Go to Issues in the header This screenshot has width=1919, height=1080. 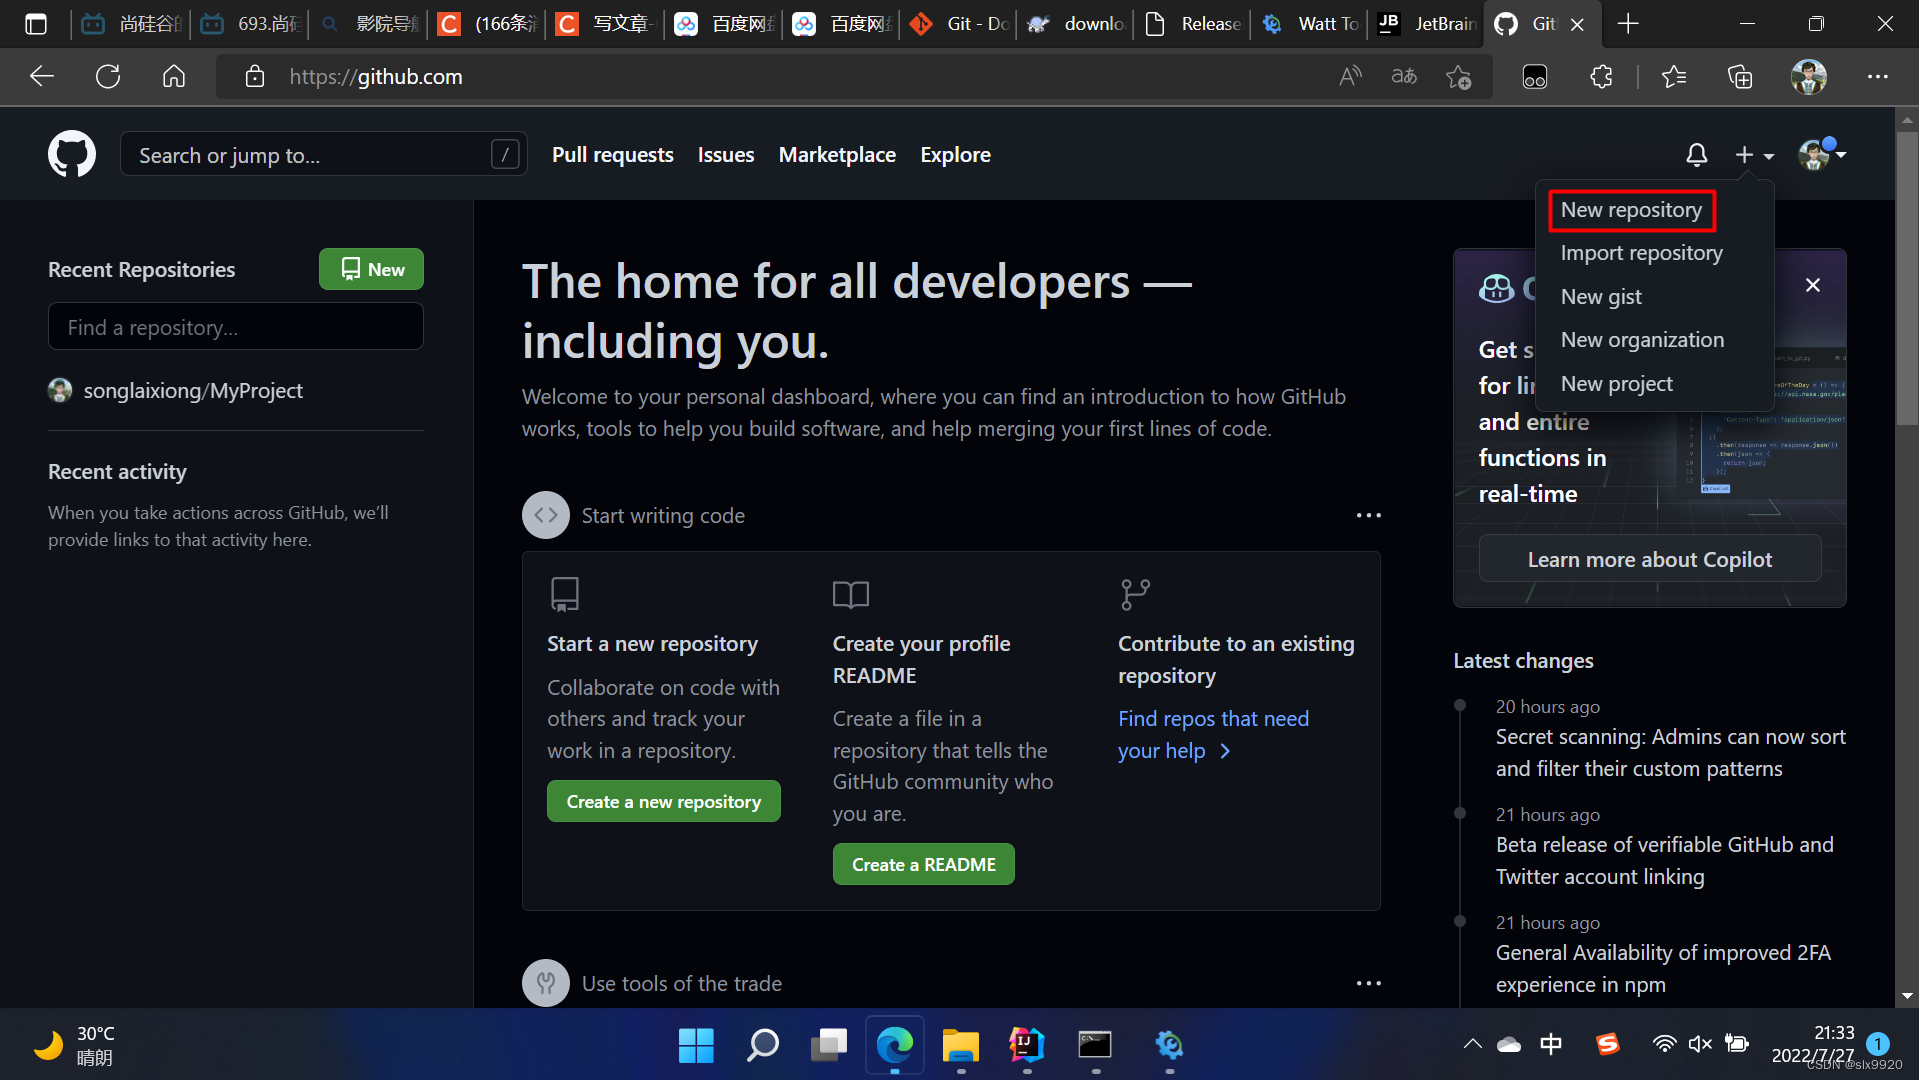pyautogui.click(x=725, y=155)
